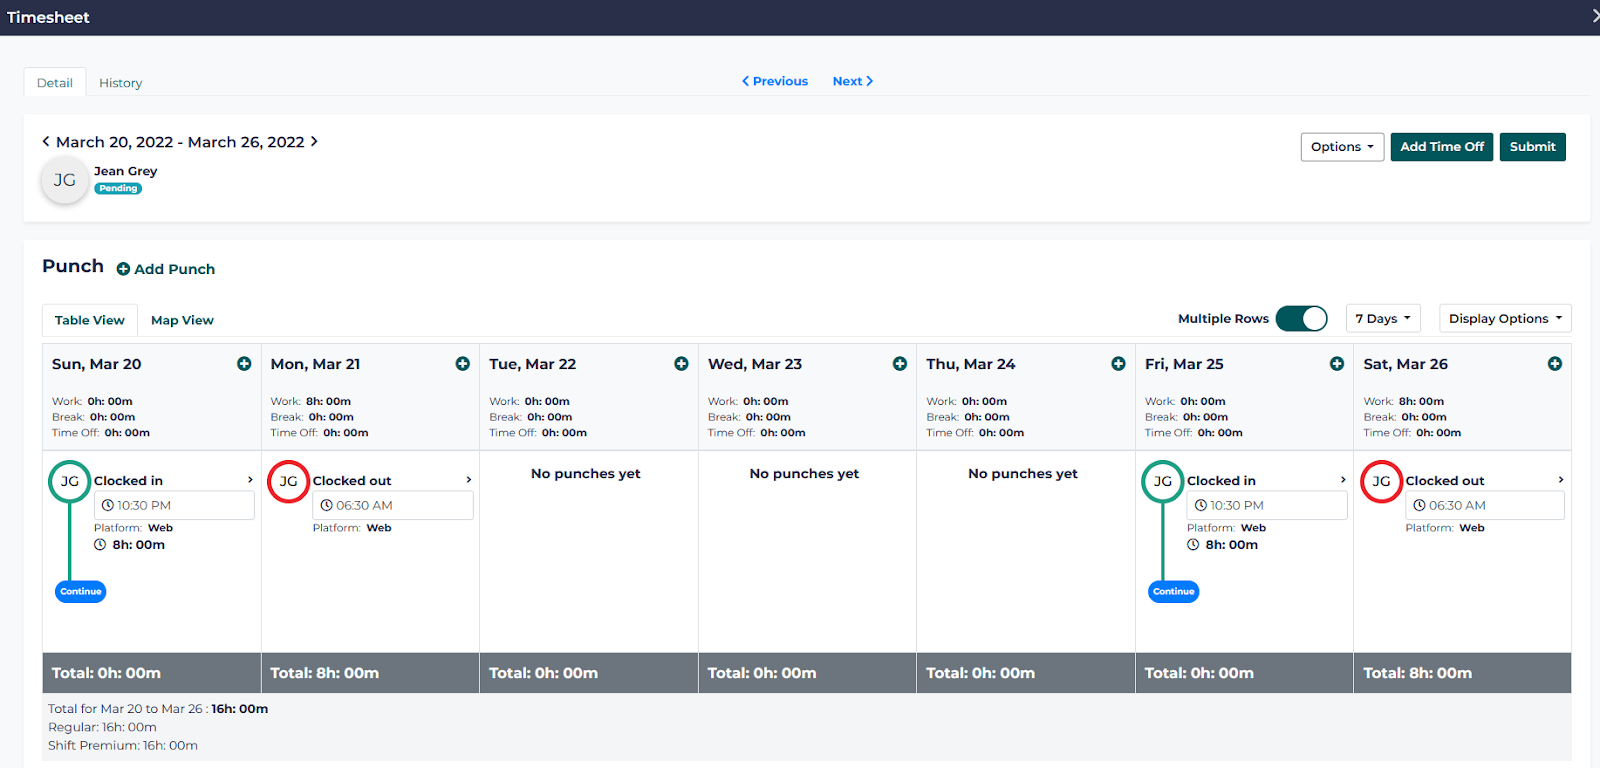Advance date range with right chevron
The width and height of the screenshot is (1600, 768).
314,142
